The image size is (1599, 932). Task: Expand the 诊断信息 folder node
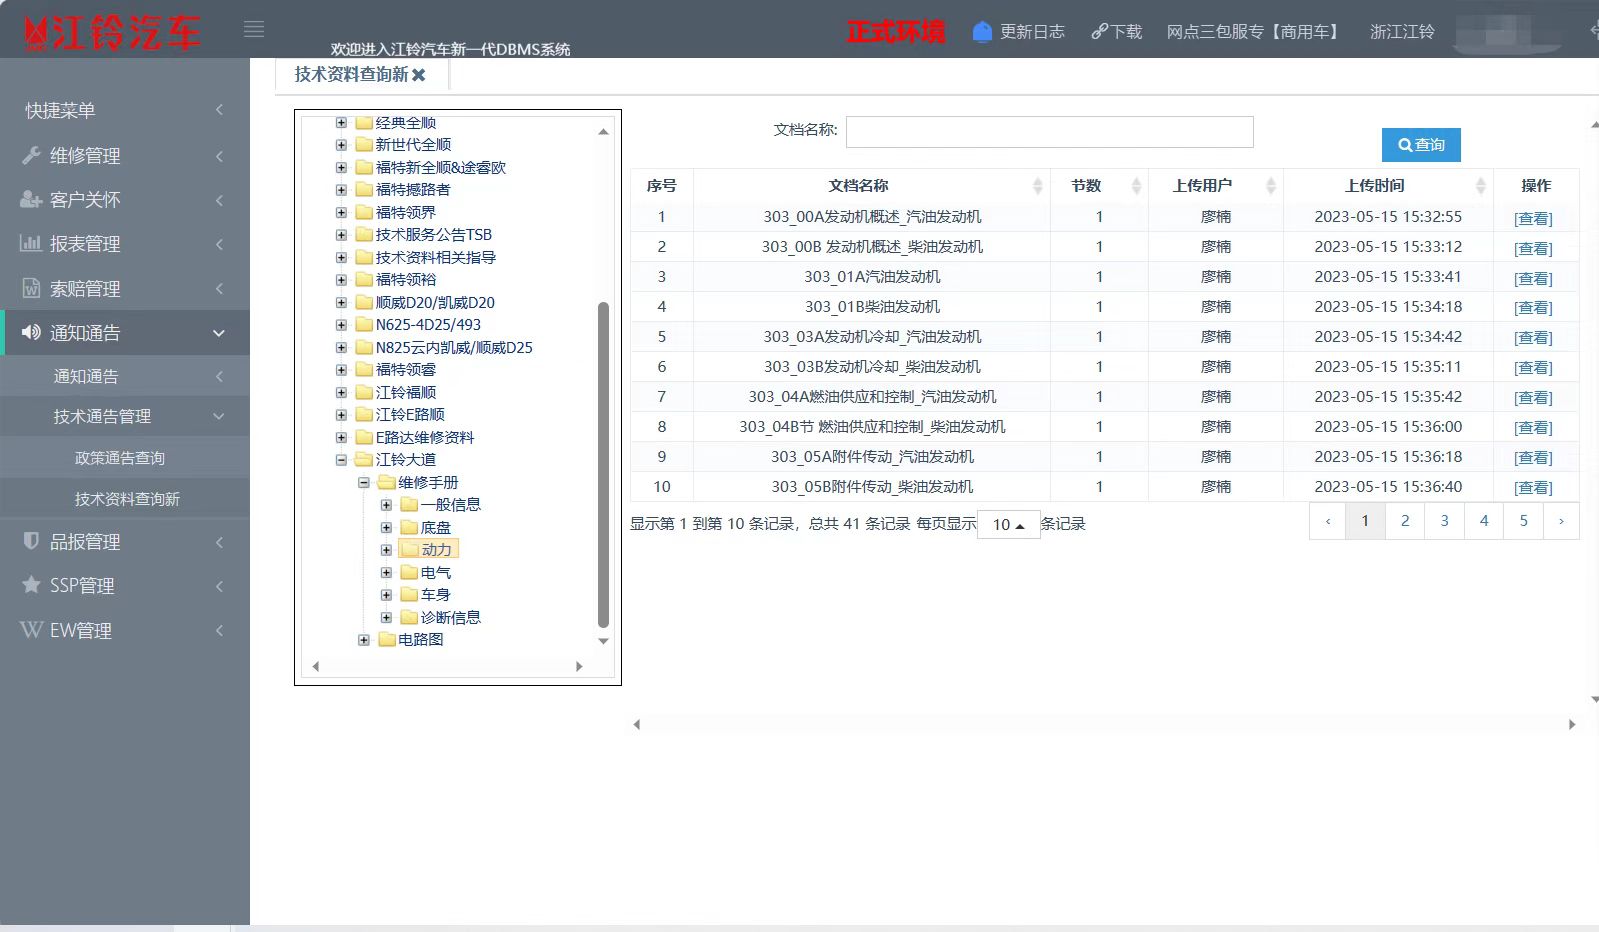pos(386,617)
